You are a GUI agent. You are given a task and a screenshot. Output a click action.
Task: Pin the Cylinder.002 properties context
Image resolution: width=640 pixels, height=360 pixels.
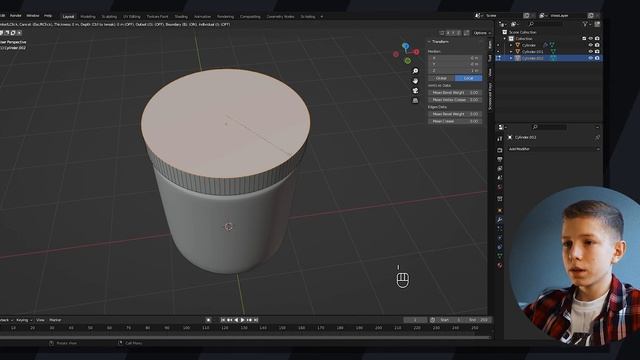point(597,137)
